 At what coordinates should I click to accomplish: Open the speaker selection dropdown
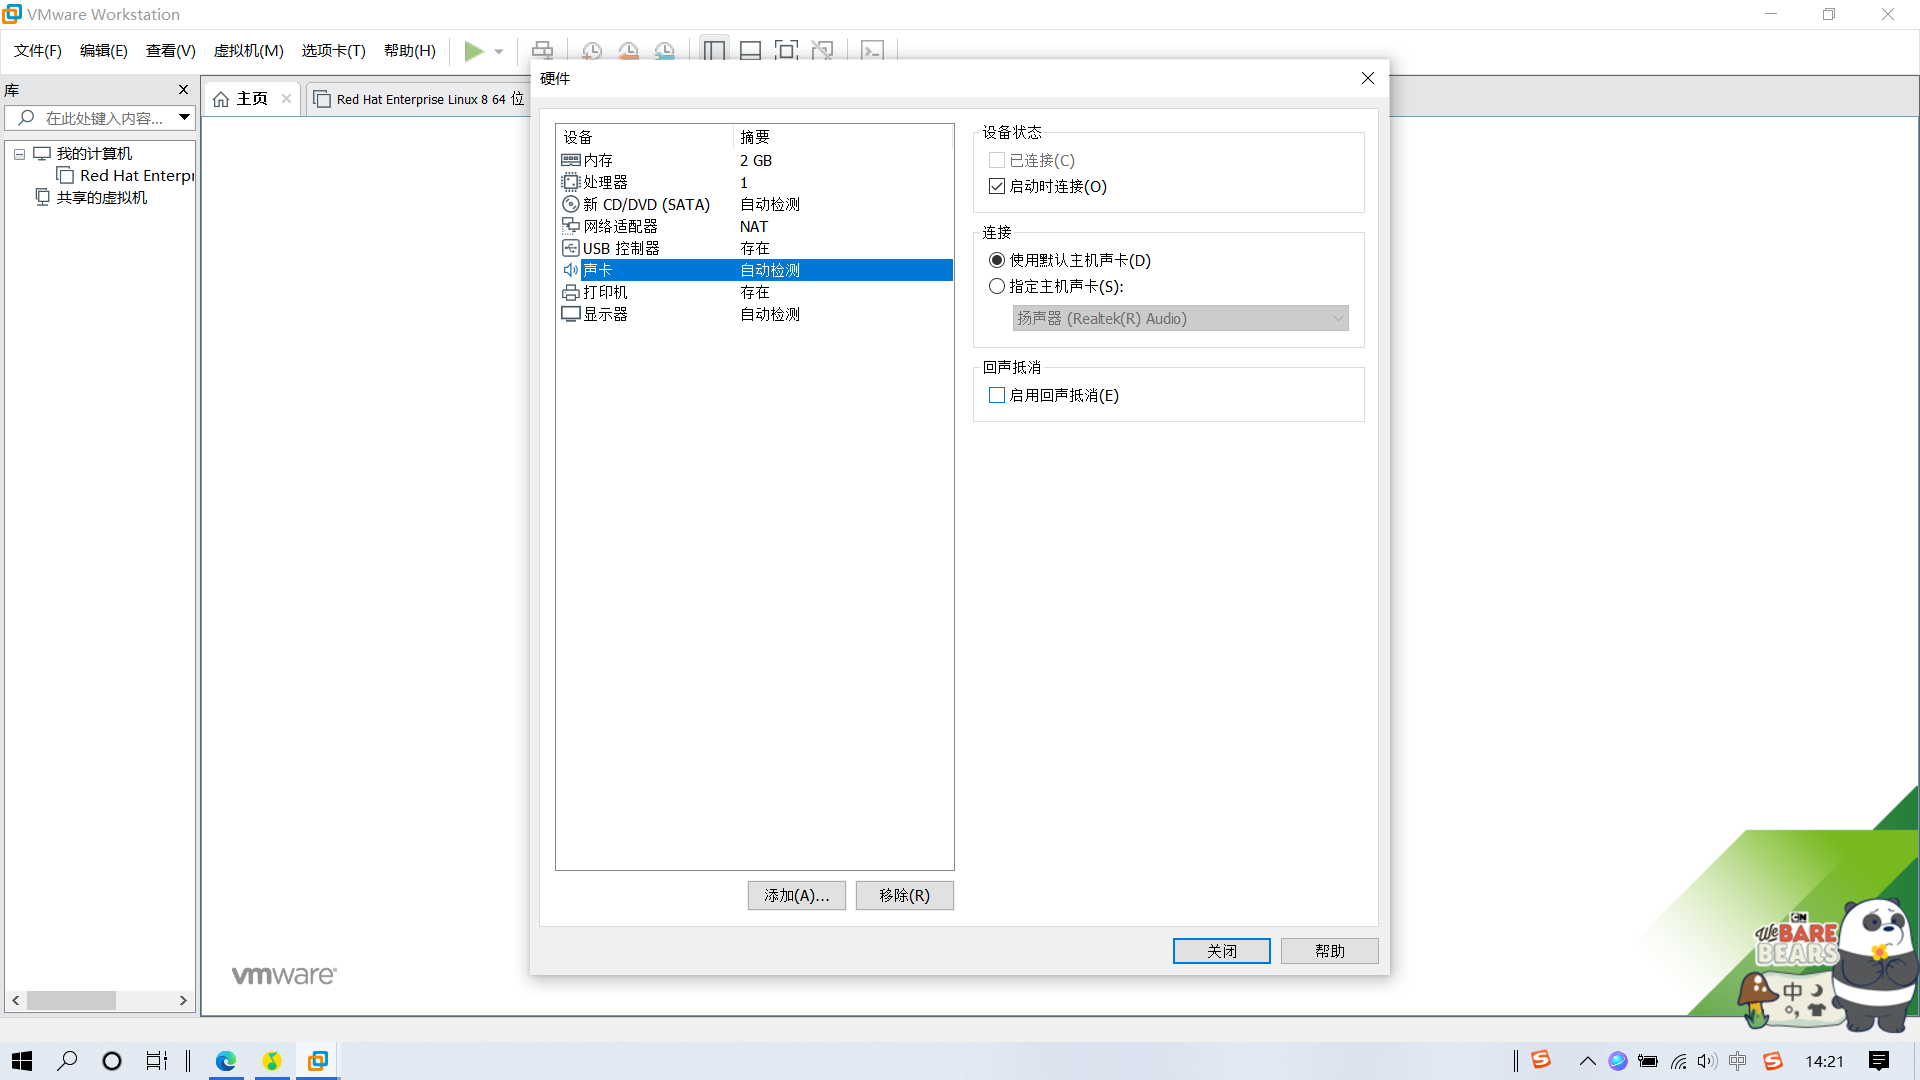(x=1338, y=318)
